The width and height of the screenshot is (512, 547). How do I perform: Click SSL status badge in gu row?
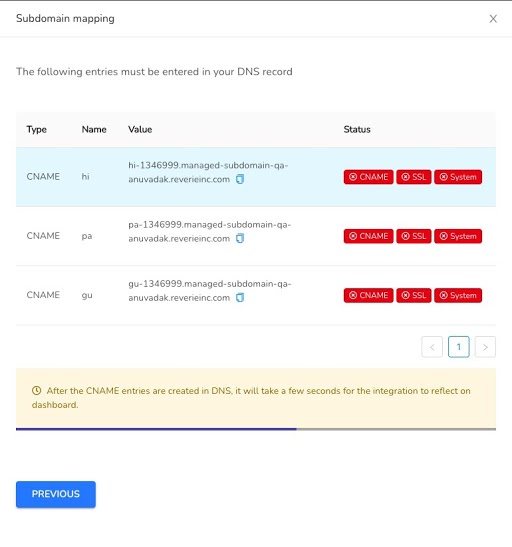[x=414, y=295]
